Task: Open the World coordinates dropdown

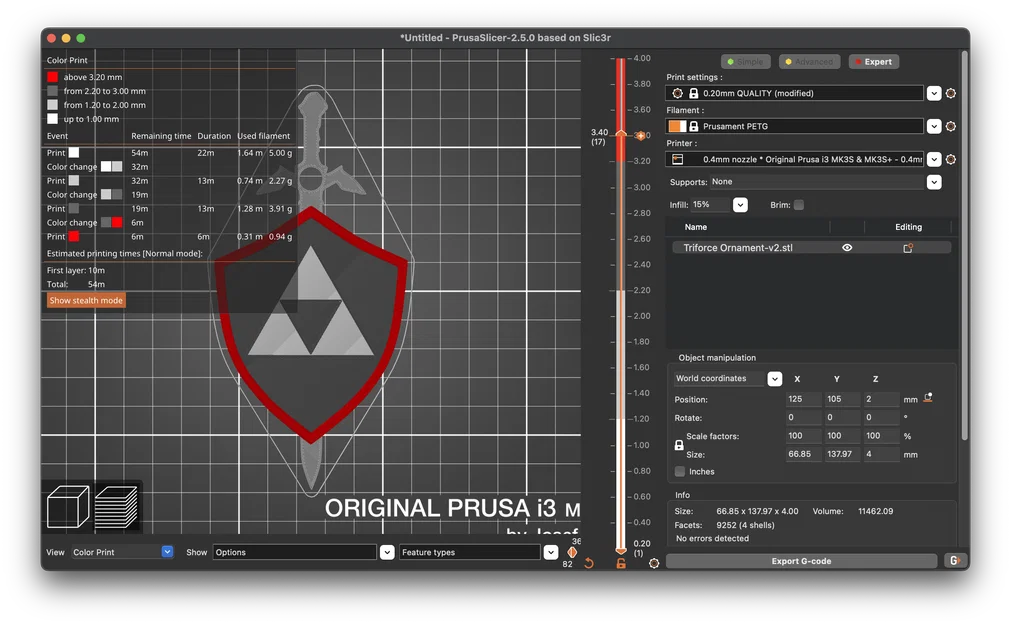Action: point(774,379)
